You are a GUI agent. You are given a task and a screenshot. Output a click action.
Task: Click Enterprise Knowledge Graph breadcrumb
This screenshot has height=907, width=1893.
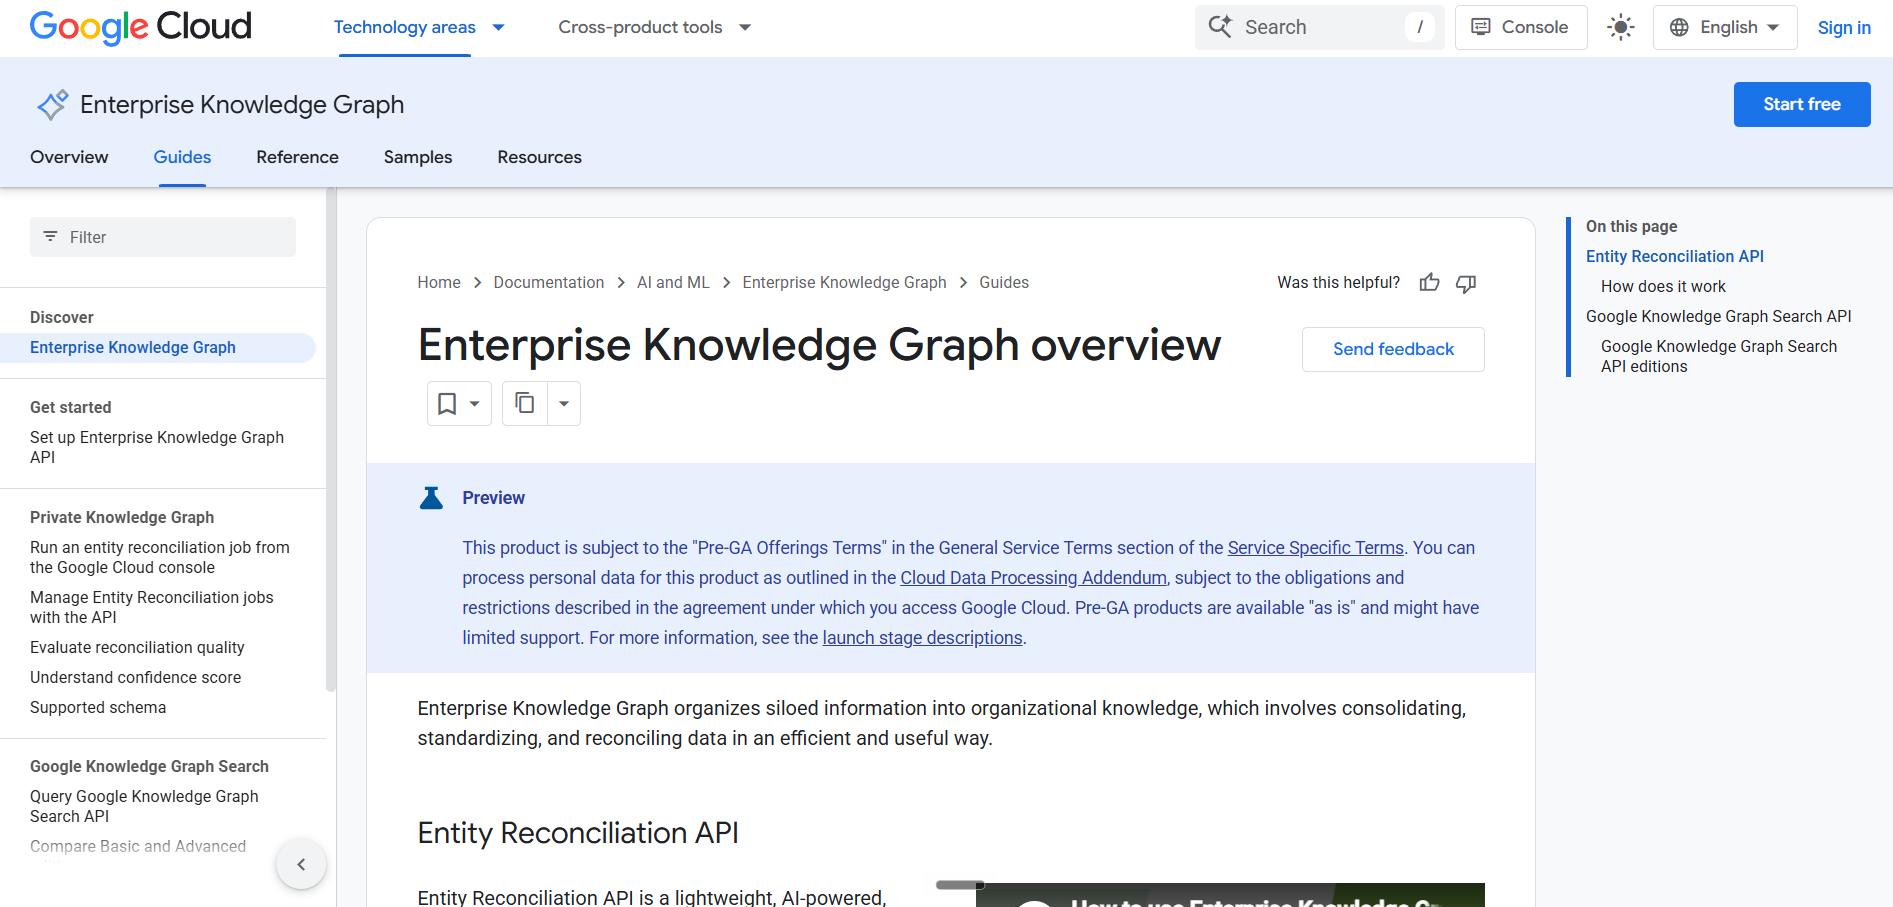tap(844, 282)
